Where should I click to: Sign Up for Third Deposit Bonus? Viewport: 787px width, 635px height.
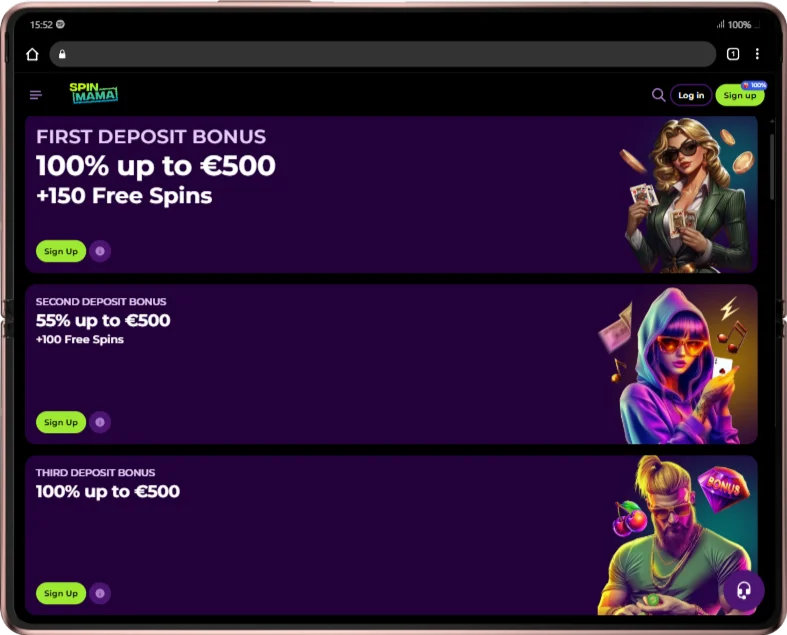61,593
